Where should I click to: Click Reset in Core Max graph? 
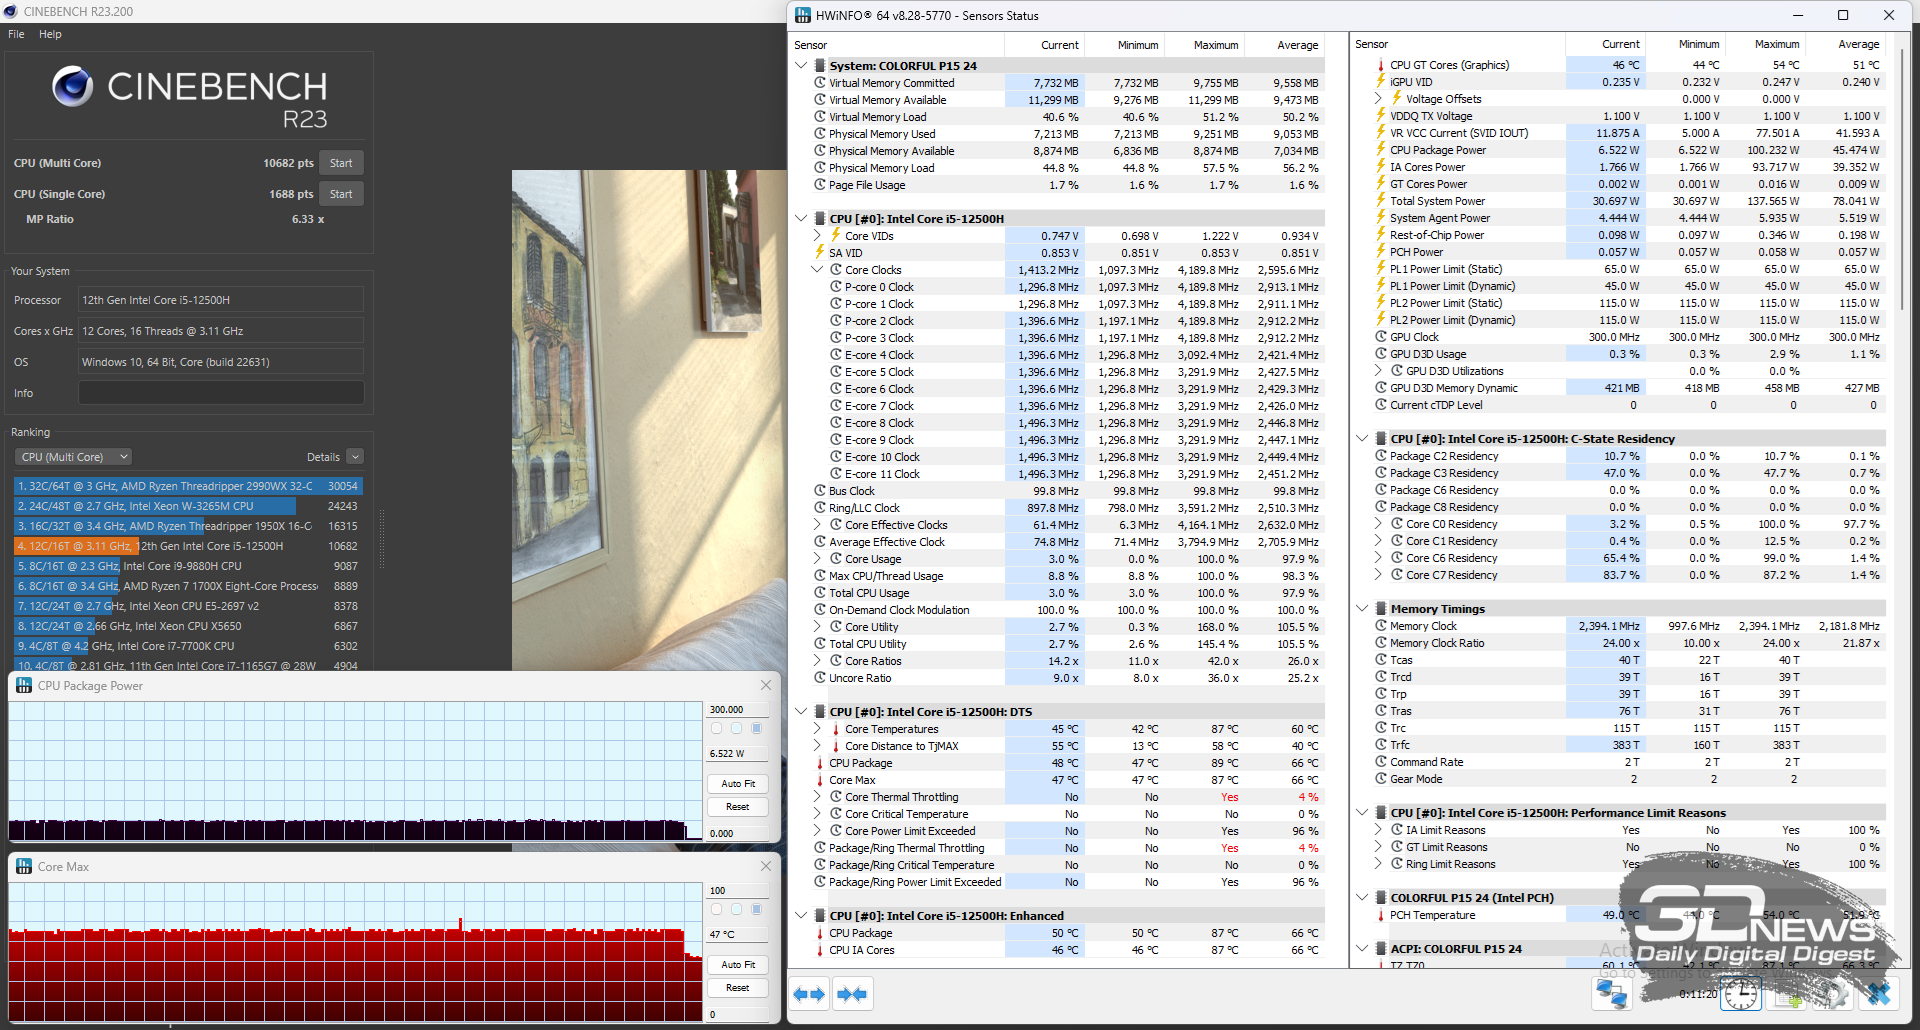pyautogui.click(x=738, y=988)
